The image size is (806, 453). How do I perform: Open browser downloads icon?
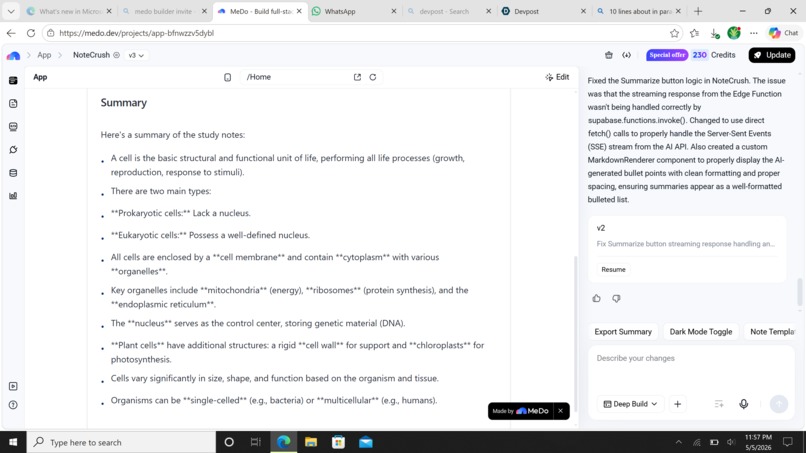(715, 33)
